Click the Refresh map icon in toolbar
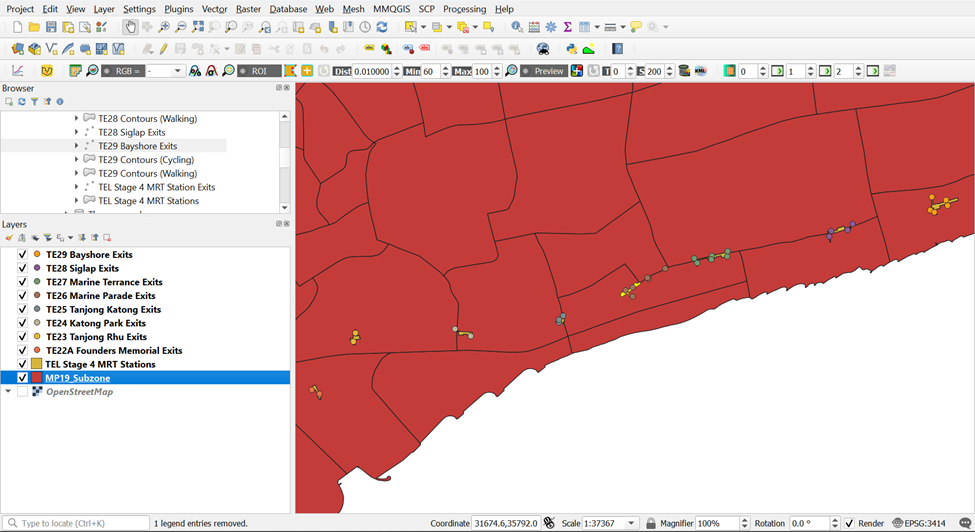The image size is (975, 532). pyautogui.click(x=382, y=27)
